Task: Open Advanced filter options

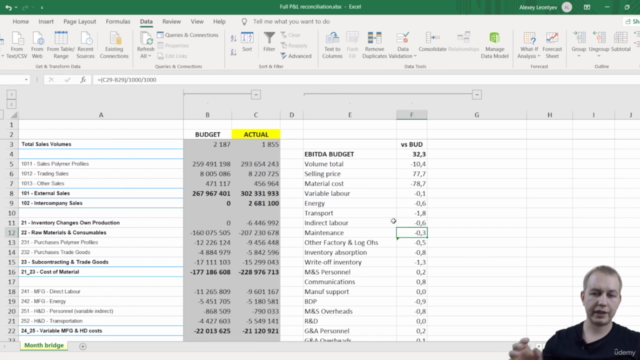Action: [296, 56]
